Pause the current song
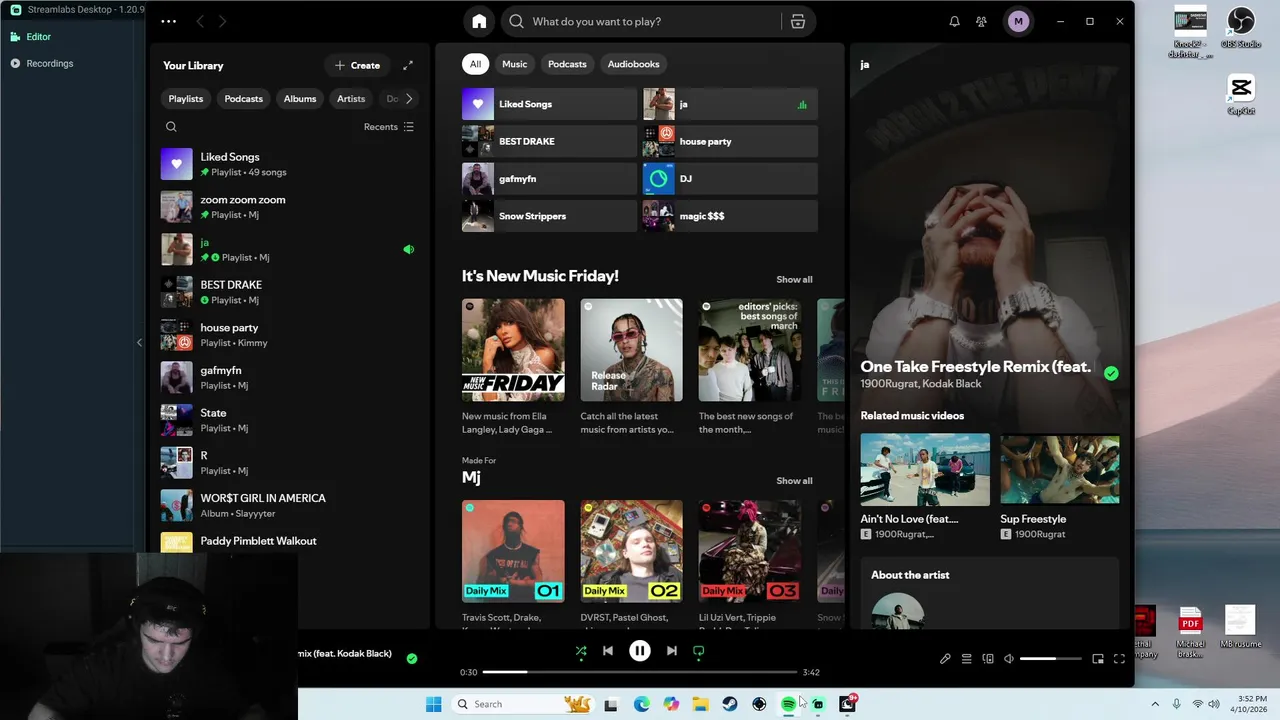The width and height of the screenshot is (1280, 720). (x=640, y=651)
